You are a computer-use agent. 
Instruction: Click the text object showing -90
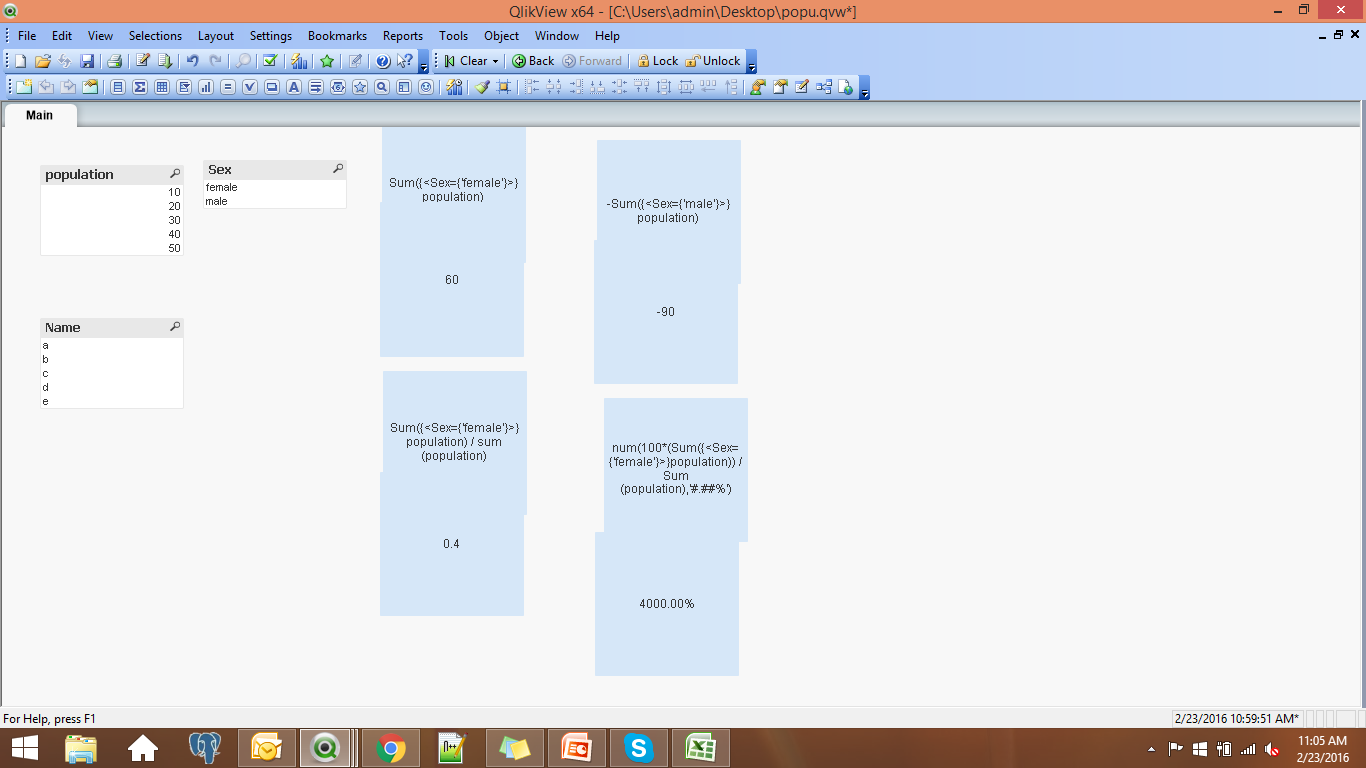coord(666,312)
